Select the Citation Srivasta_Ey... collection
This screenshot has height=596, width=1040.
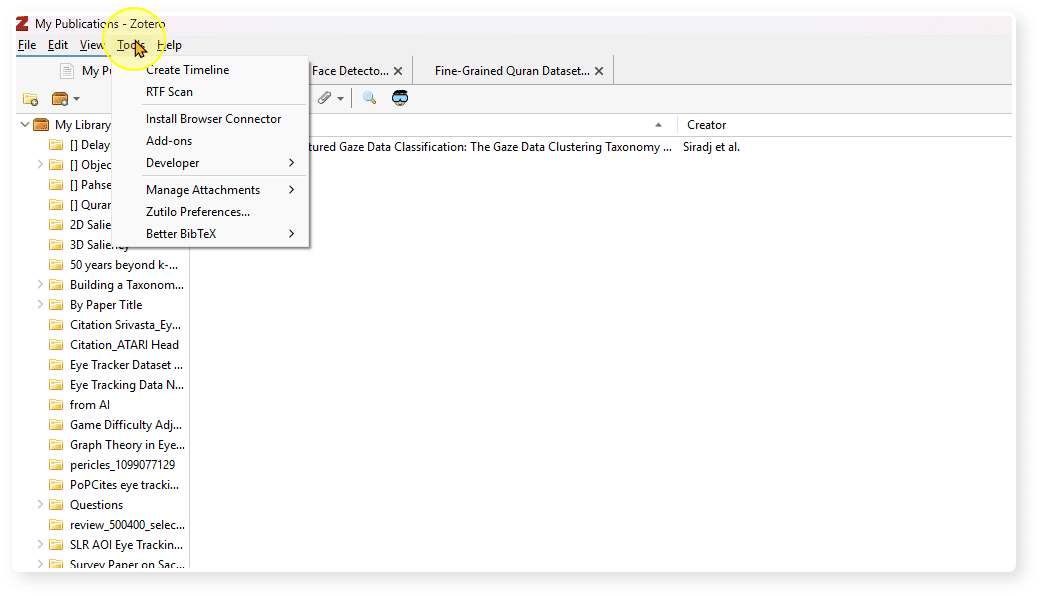point(125,325)
